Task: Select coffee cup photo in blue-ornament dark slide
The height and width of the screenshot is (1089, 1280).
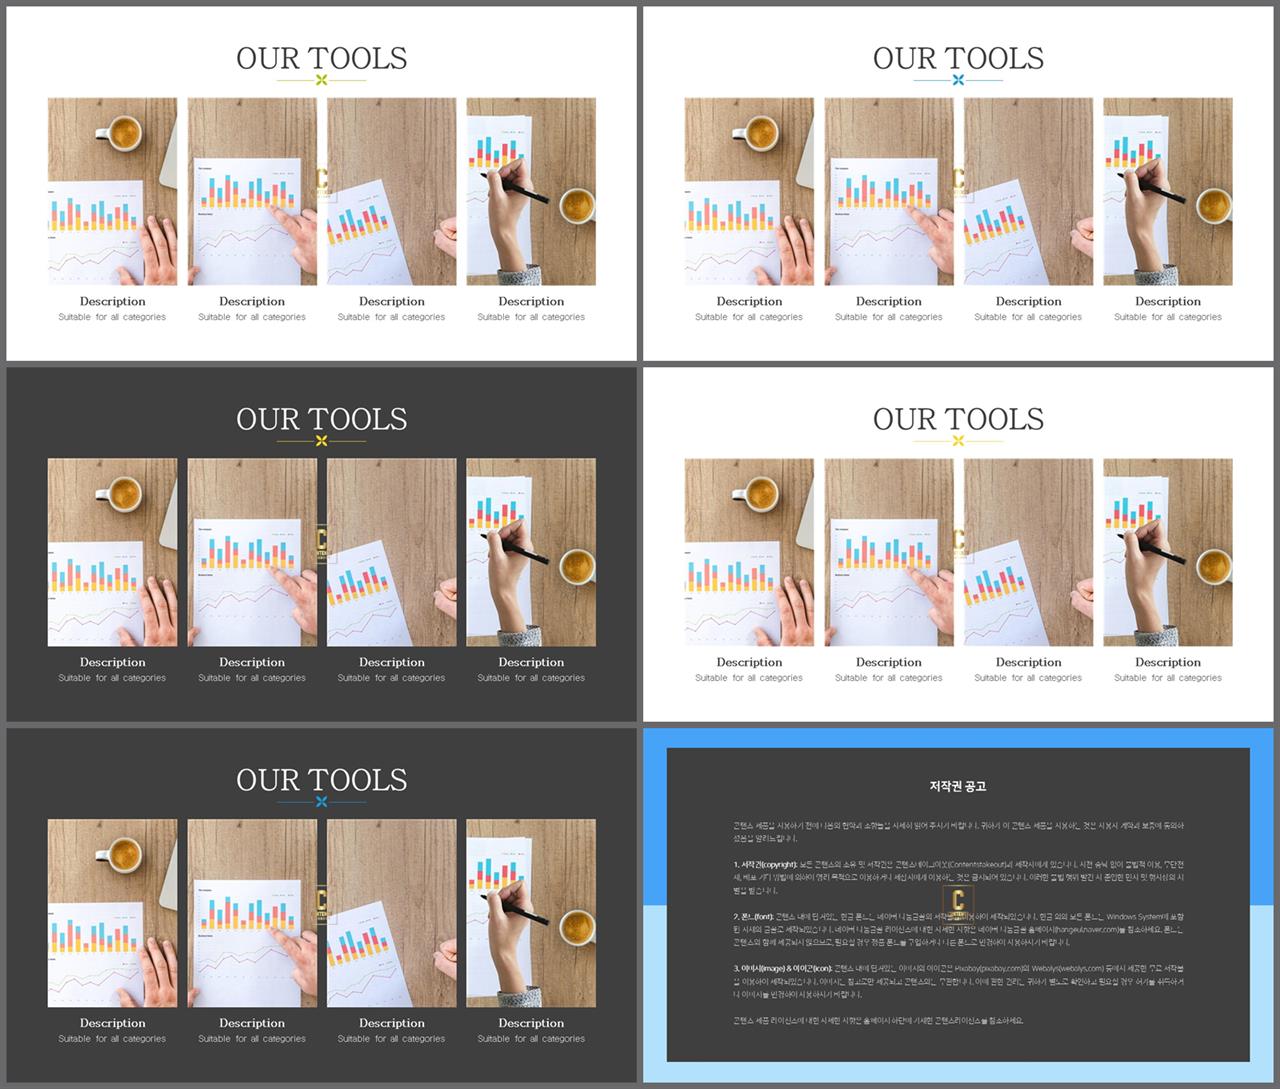Action: [112, 913]
